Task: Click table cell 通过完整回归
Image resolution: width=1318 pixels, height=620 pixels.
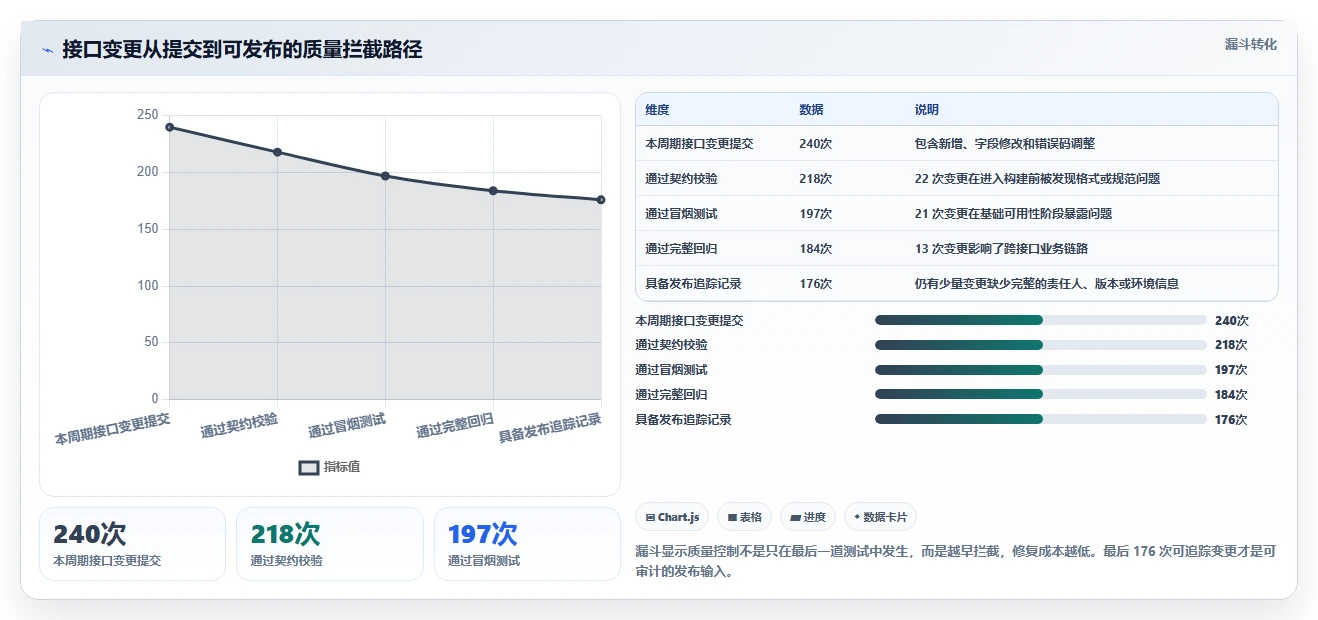Action: [x=682, y=249]
